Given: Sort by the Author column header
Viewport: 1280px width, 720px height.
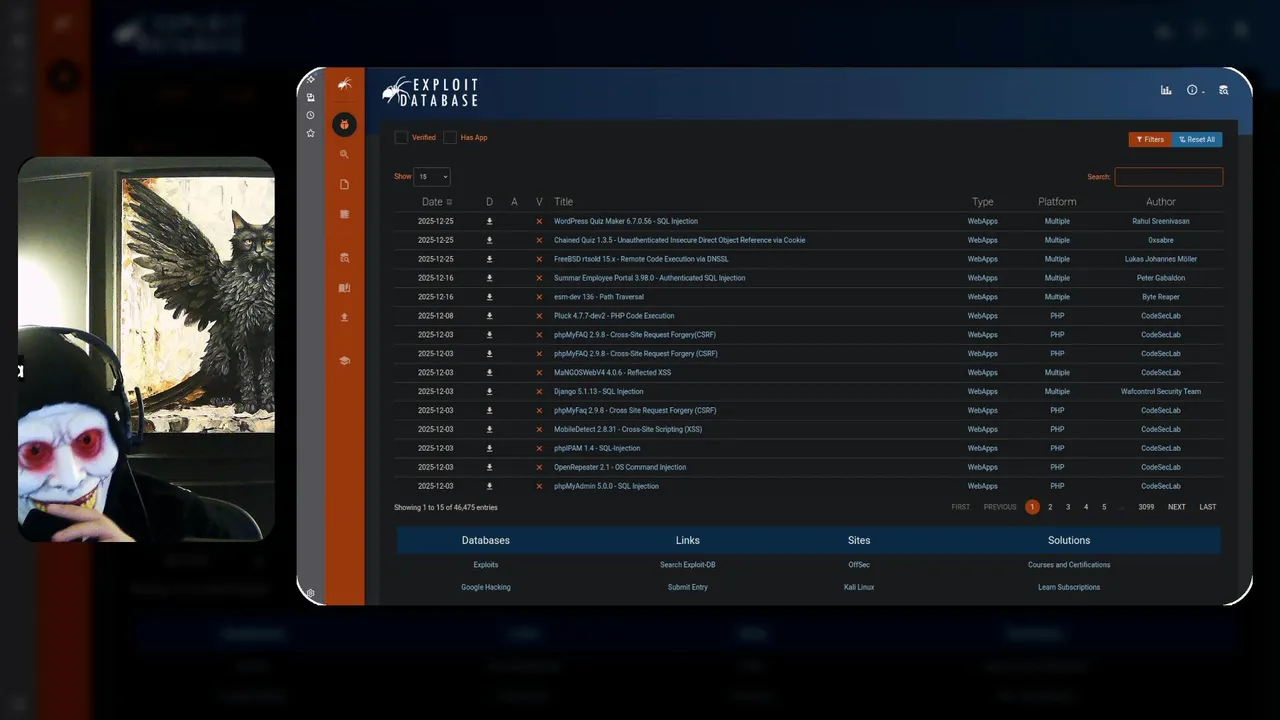Looking at the screenshot, I should (1161, 202).
